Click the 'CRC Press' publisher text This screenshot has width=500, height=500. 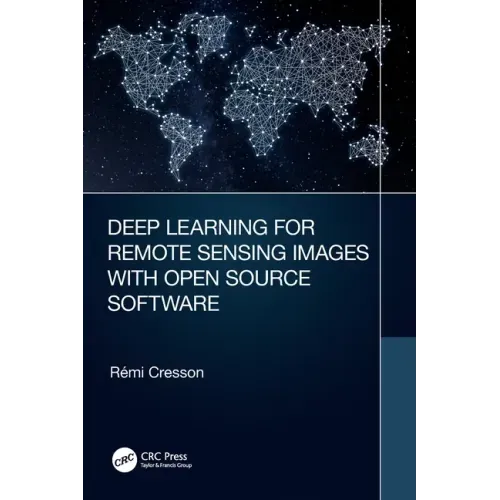164,456
